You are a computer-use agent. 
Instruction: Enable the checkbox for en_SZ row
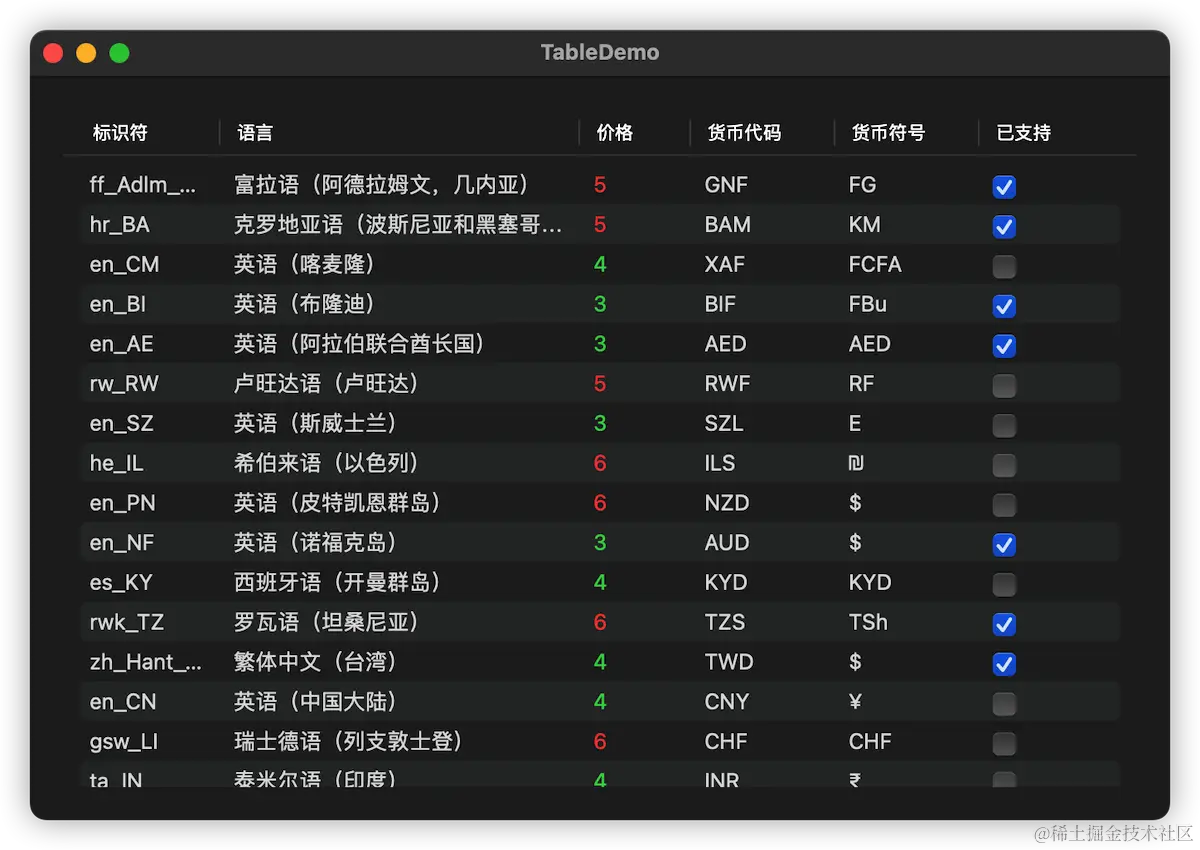(1004, 425)
